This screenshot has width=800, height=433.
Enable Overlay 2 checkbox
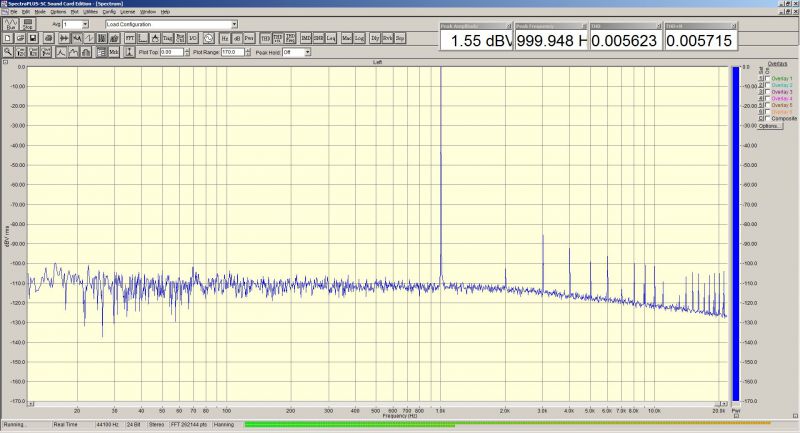768,85
